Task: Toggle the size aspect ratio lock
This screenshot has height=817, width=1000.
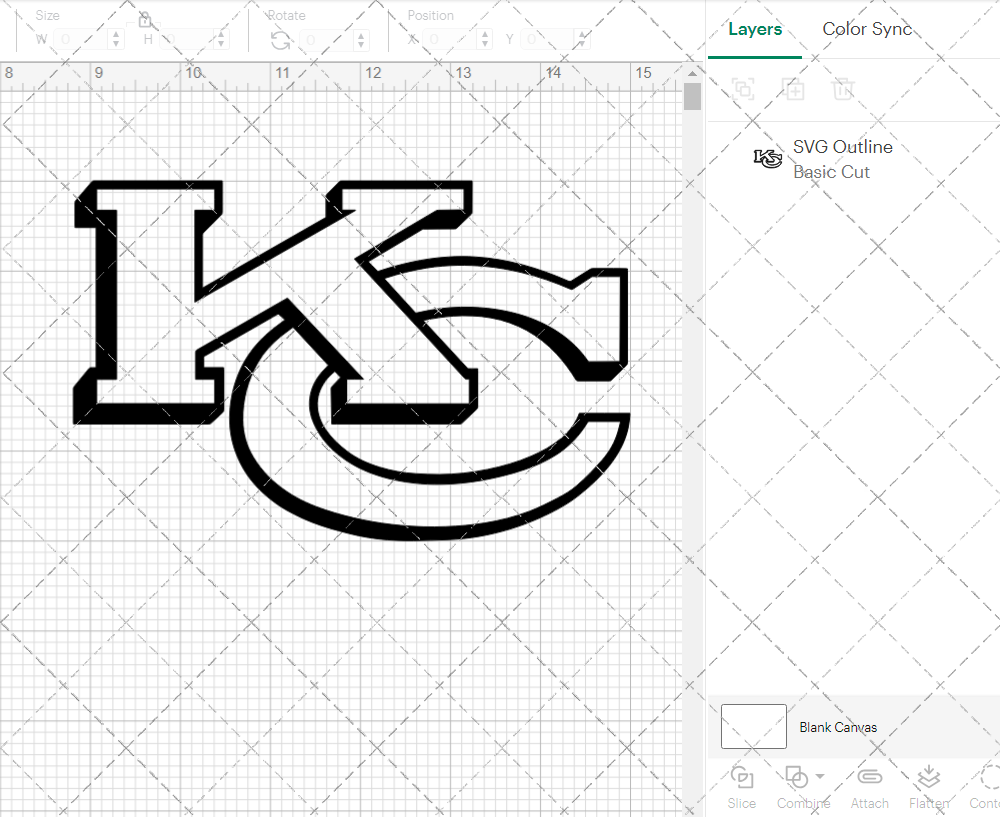Action: [x=145, y=20]
